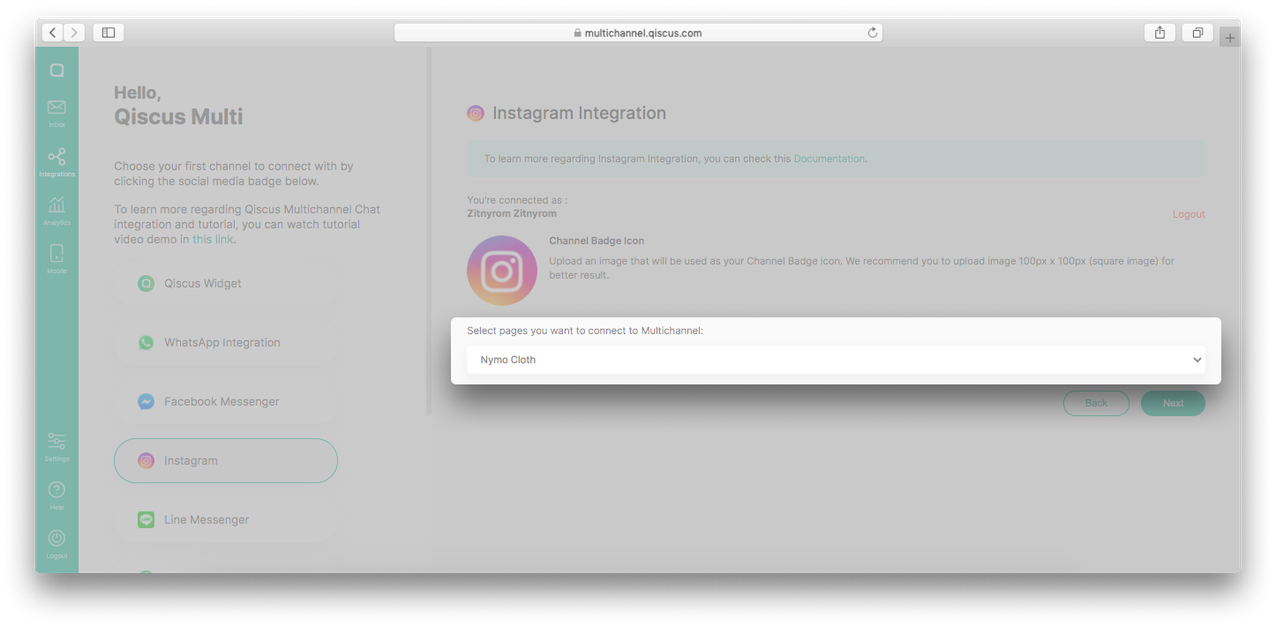The height and width of the screenshot is (626, 1276).
Task: Click the Safari address bar
Action: [638, 32]
